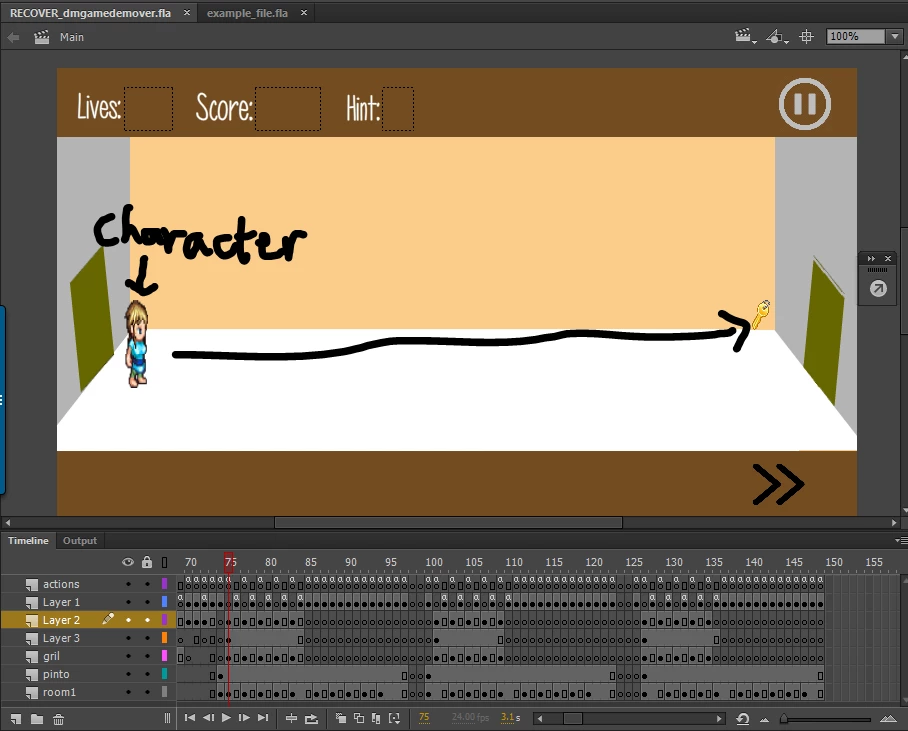Click the Center Stage crosshair icon

click(x=806, y=36)
